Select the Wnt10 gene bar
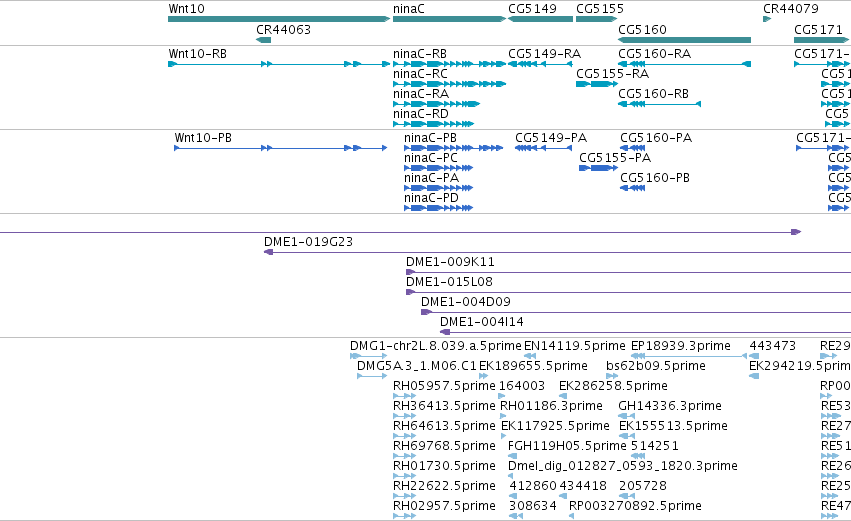Viewport: 851px width, 521px height. pyautogui.click(x=279, y=19)
